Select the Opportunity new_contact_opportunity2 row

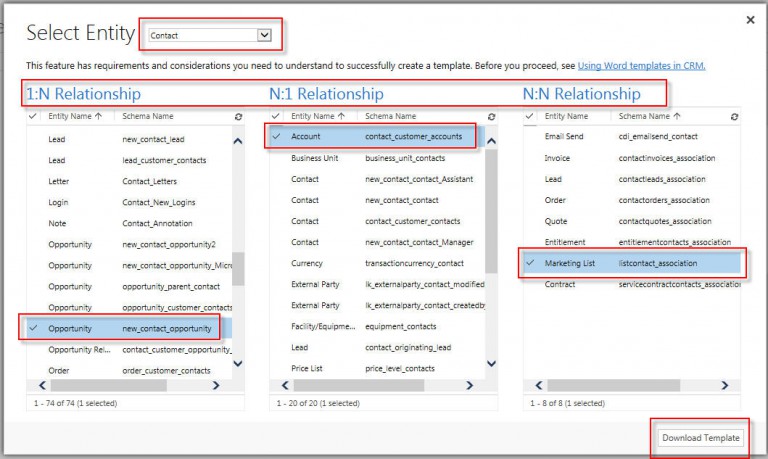click(129, 245)
